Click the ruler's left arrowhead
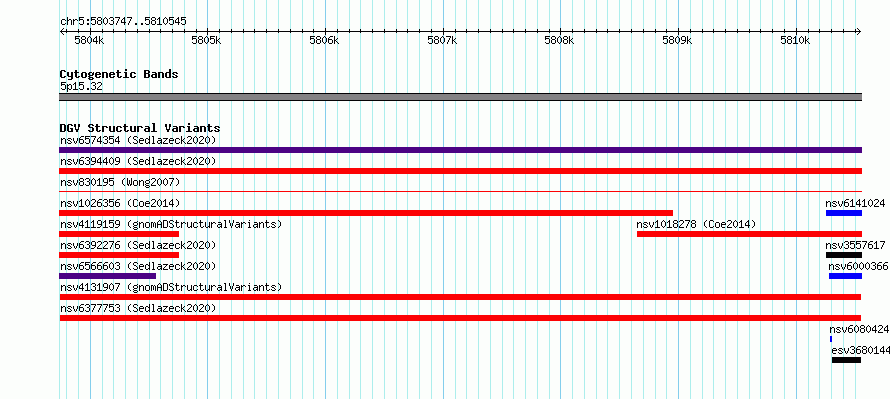Screen dimensions: 890x399 tap(62, 31)
